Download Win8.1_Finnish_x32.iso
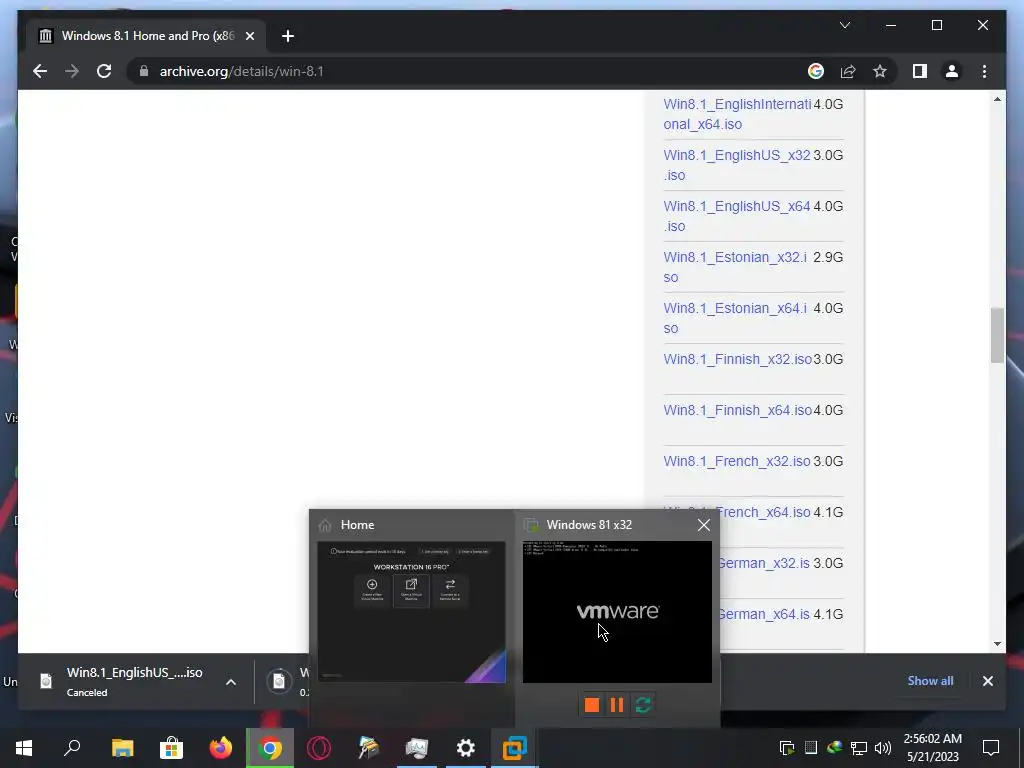Viewport: 1024px width, 768px height. [737, 359]
